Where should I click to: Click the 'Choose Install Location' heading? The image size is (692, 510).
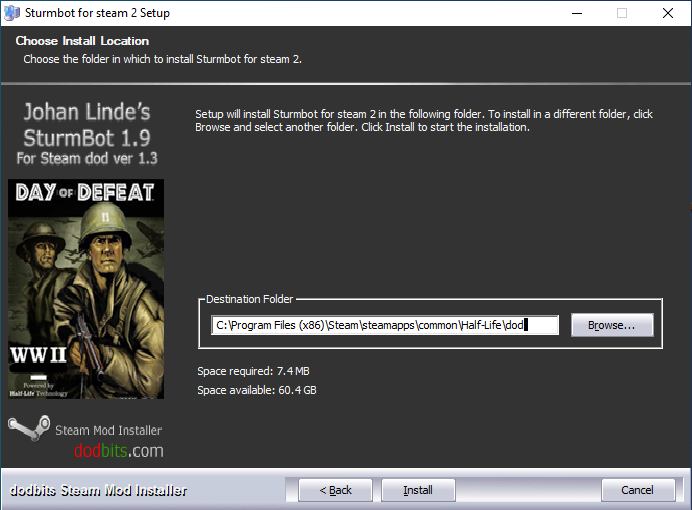click(82, 41)
